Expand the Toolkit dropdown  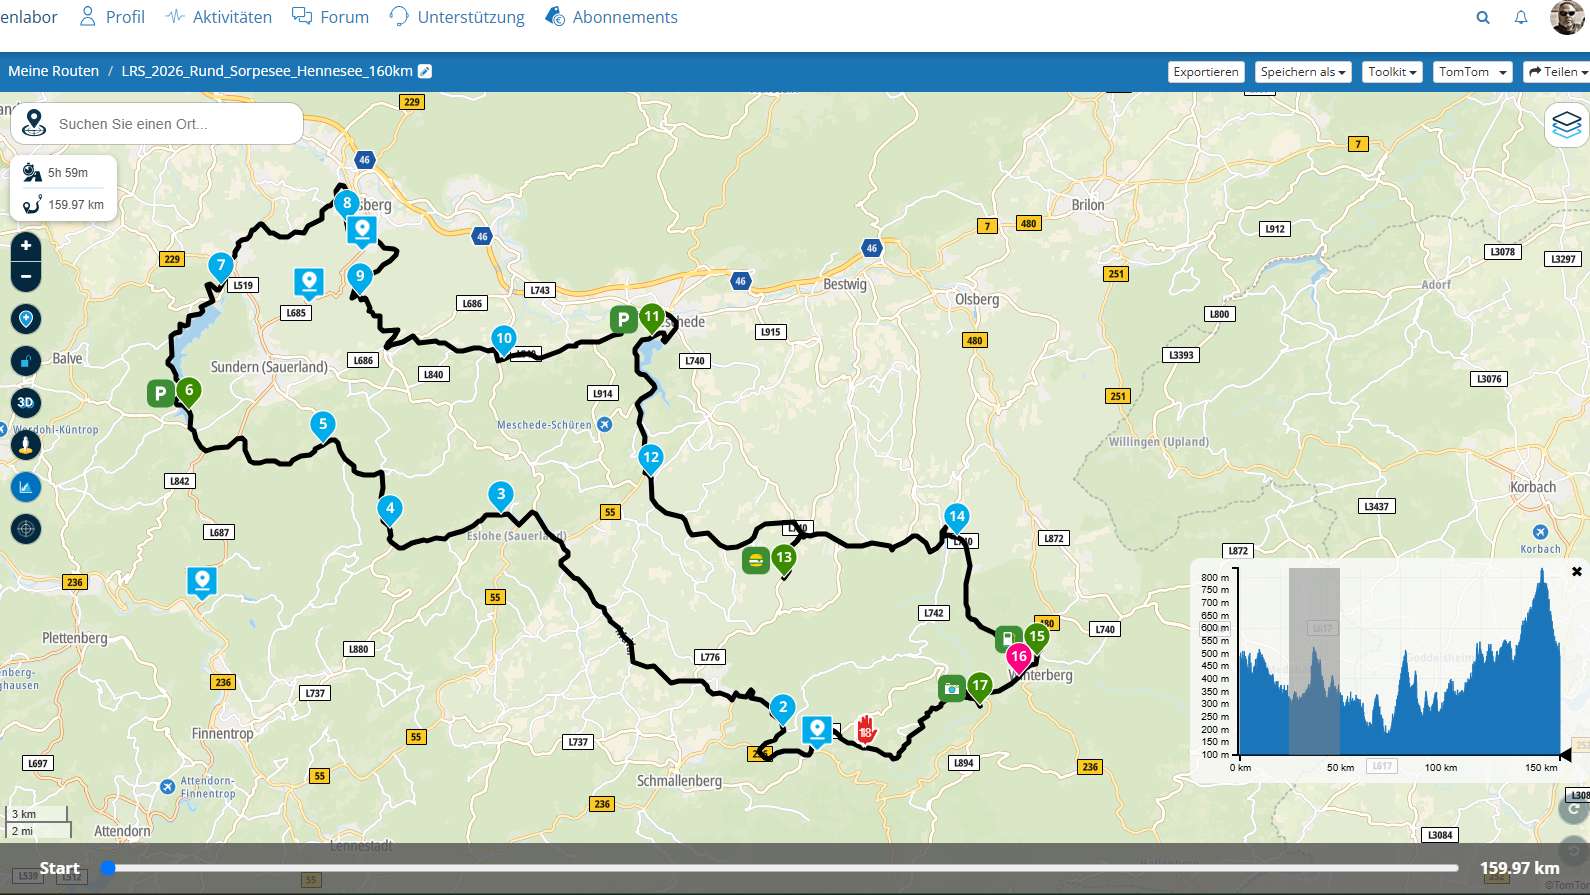point(1393,72)
